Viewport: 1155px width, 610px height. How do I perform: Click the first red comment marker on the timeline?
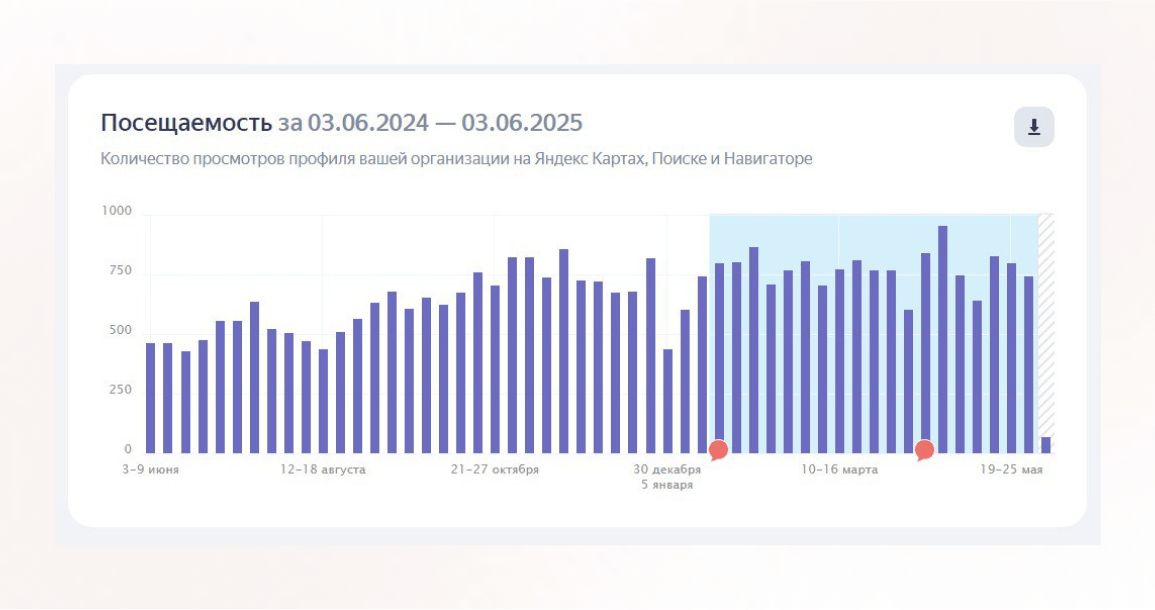[x=718, y=450]
